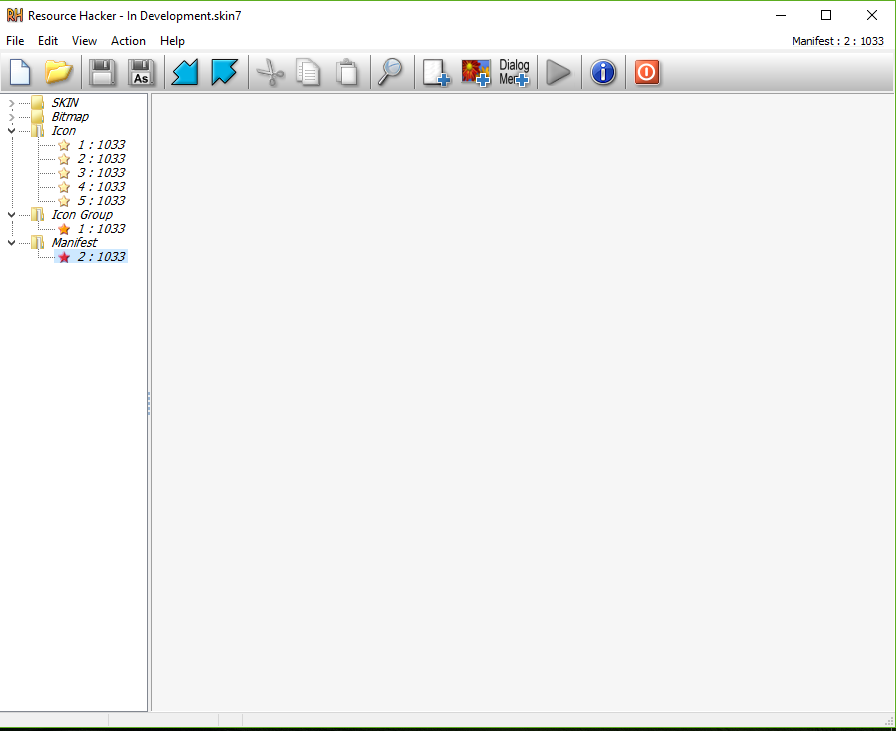Image resolution: width=896 pixels, height=731 pixels.
Task: Collapse the Manifest tree node
Action: tap(11, 243)
